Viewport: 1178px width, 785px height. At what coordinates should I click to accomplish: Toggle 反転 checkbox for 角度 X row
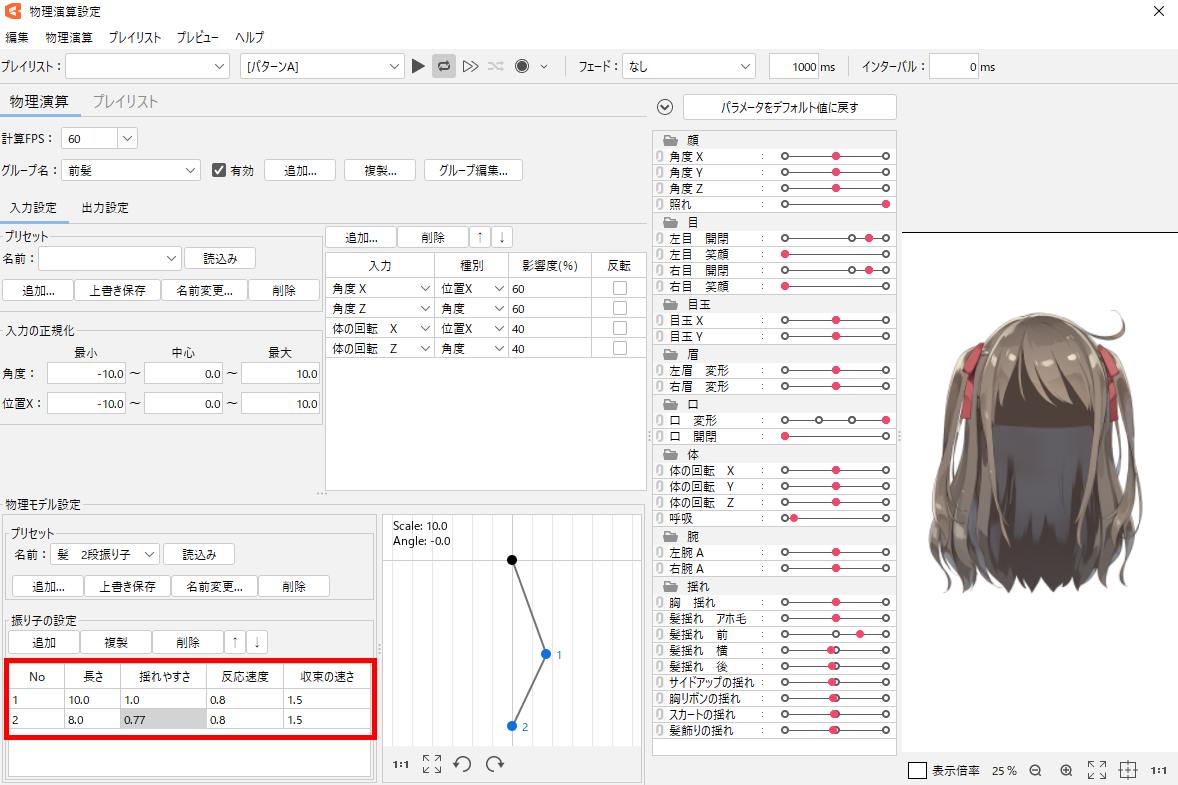(620, 288)
